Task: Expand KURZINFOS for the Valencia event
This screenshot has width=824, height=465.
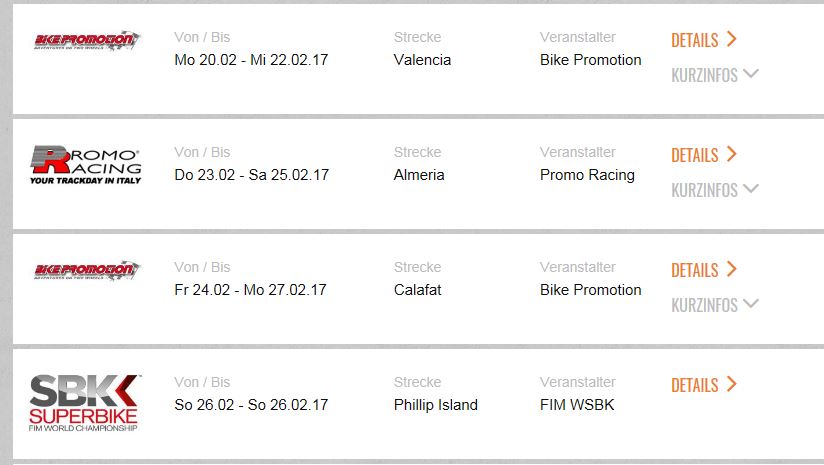Action: [x=714, y=75]
